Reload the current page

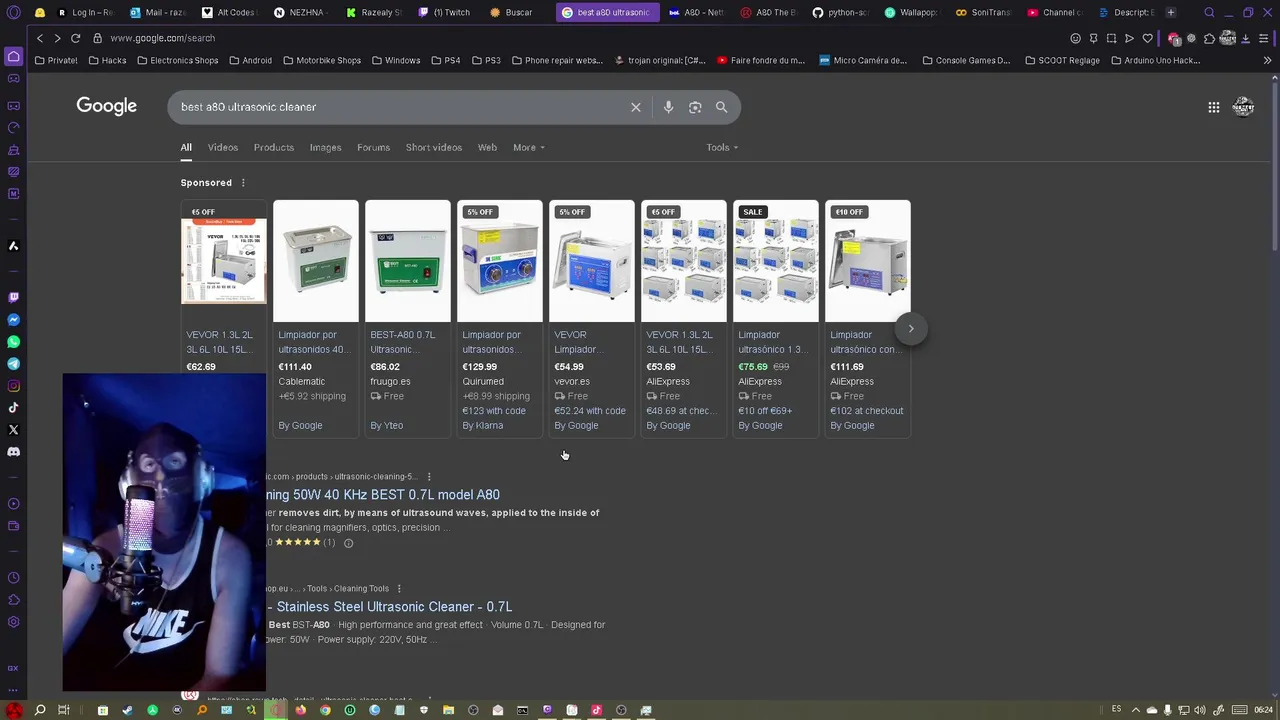point(75,38)
